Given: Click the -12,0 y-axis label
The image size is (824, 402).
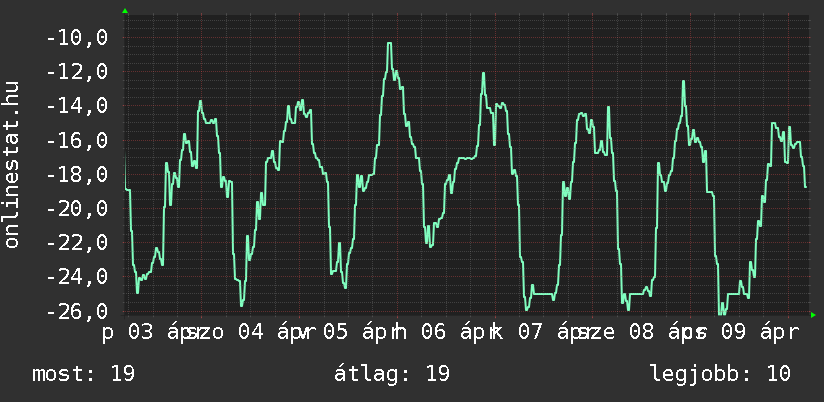Looking at the screenshot, I should pyautogui.click(x=76, y=72).
